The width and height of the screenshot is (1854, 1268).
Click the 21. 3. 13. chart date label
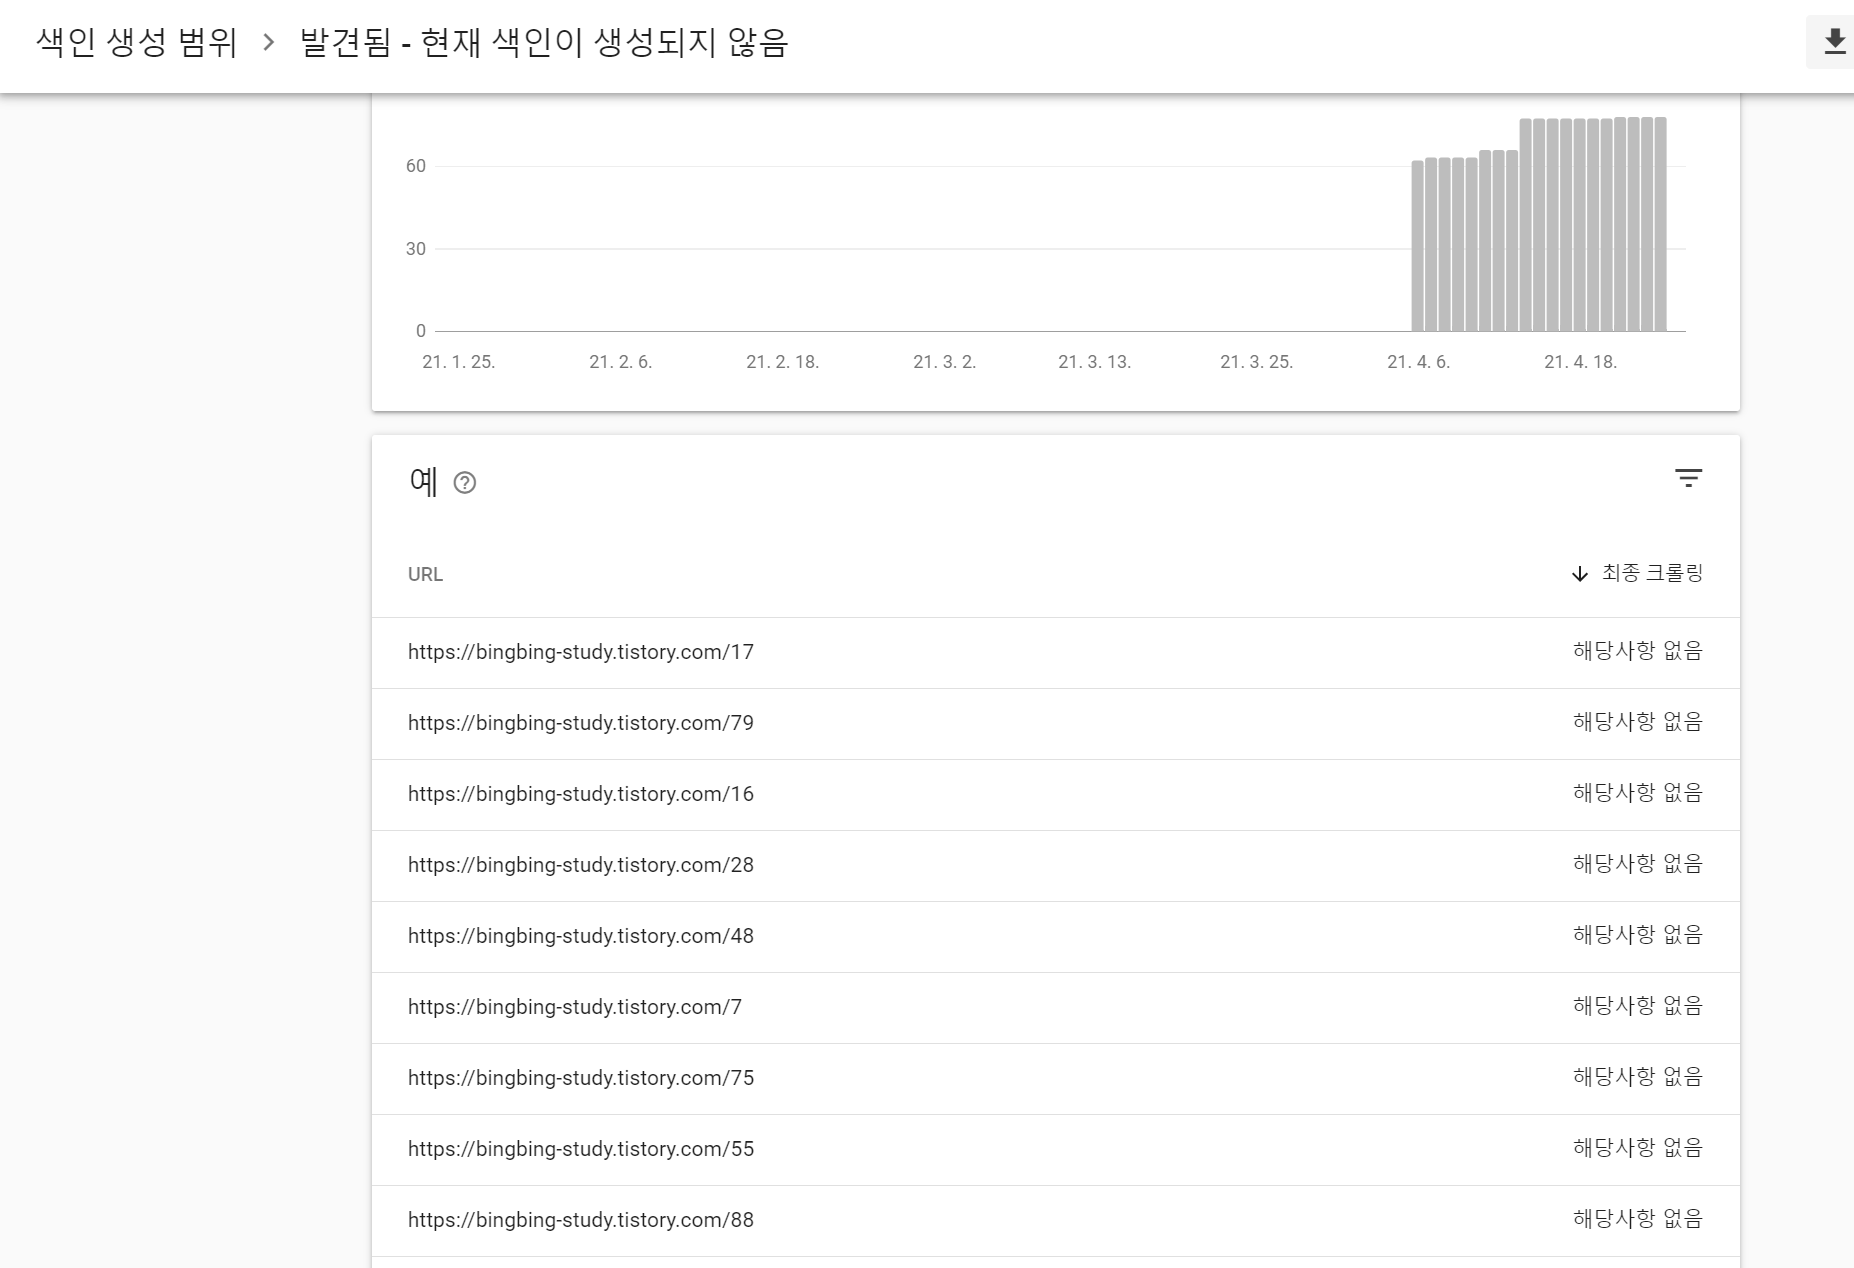click(x=1095, y=362)
